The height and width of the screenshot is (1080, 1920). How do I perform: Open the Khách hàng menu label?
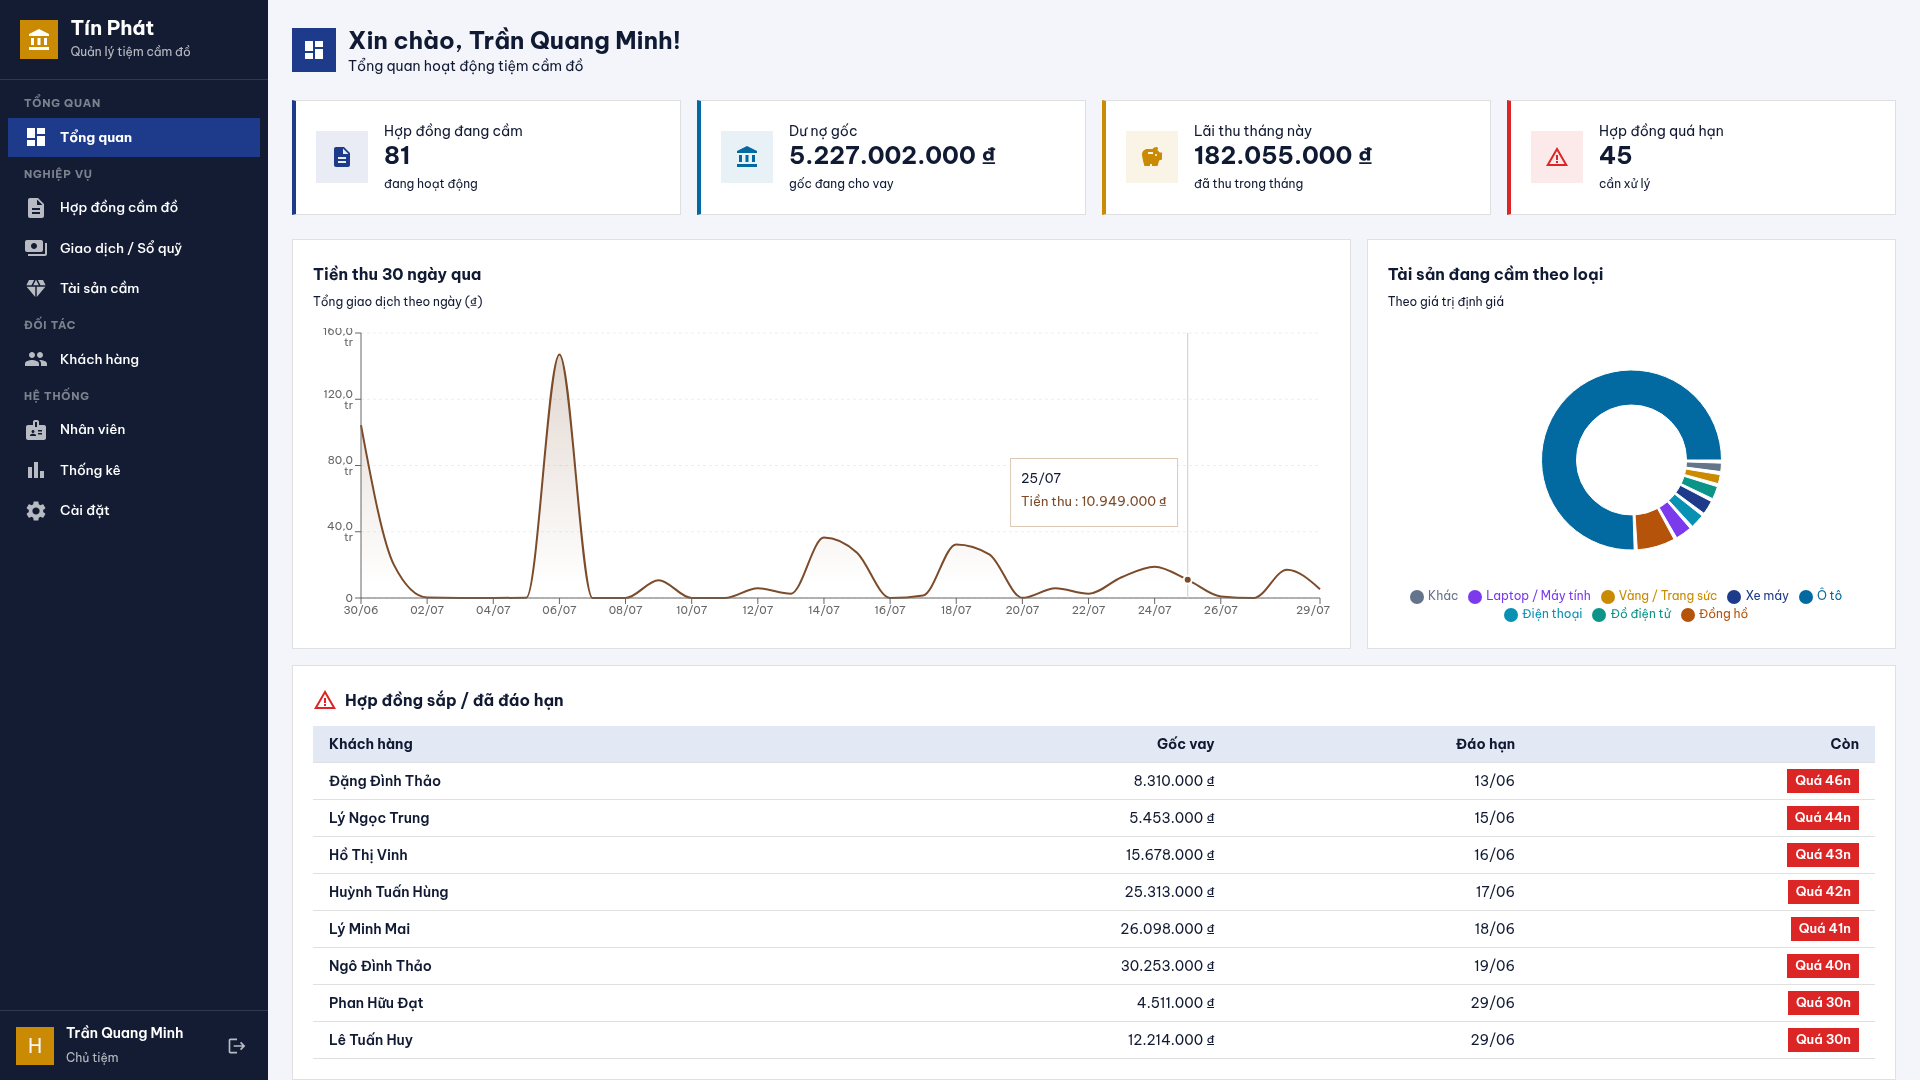[x=99, y=359]
